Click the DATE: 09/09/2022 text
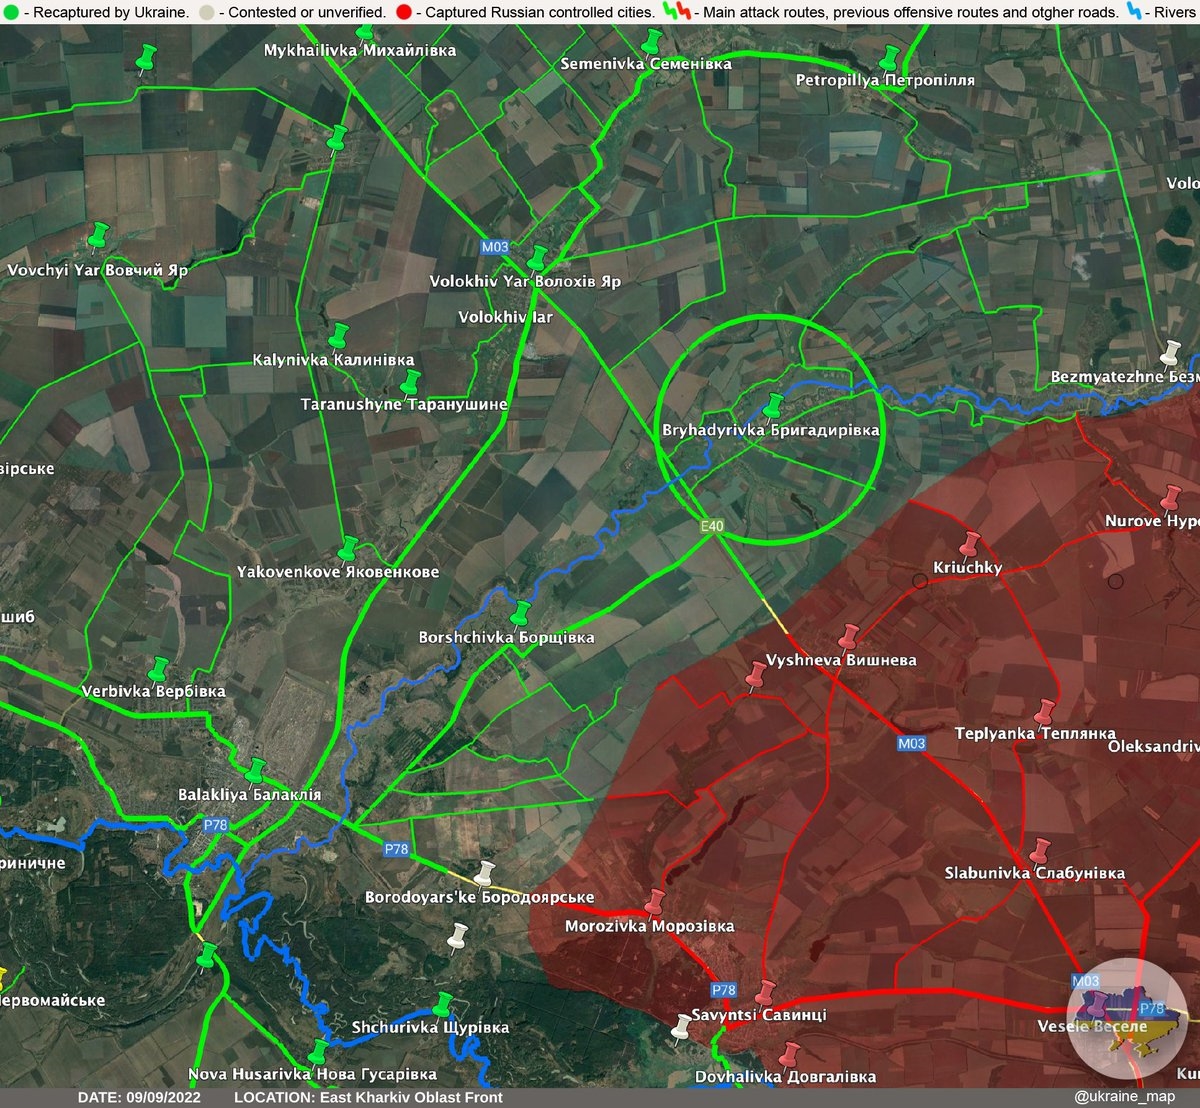Image resolution: width=1200 pixels, height=1108 pixels. [x=140, y=1097]
